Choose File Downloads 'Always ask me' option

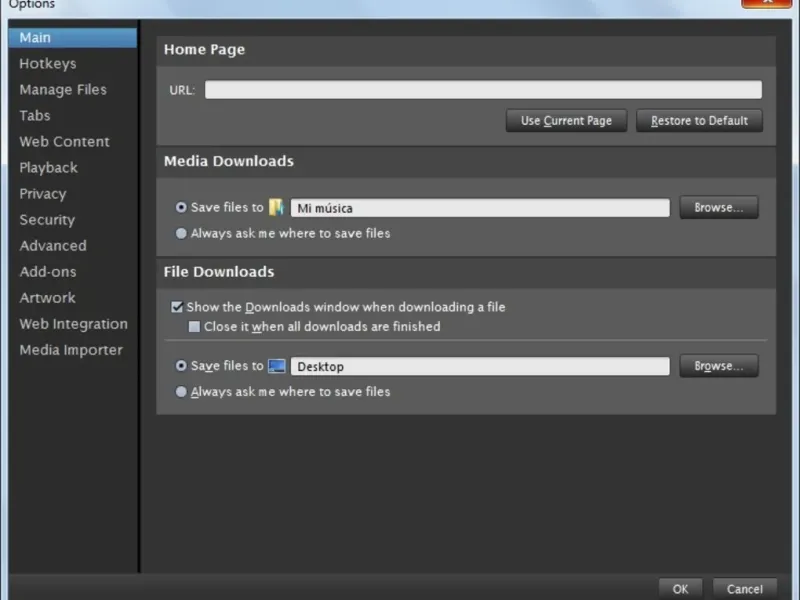click(x=181, y=391)
